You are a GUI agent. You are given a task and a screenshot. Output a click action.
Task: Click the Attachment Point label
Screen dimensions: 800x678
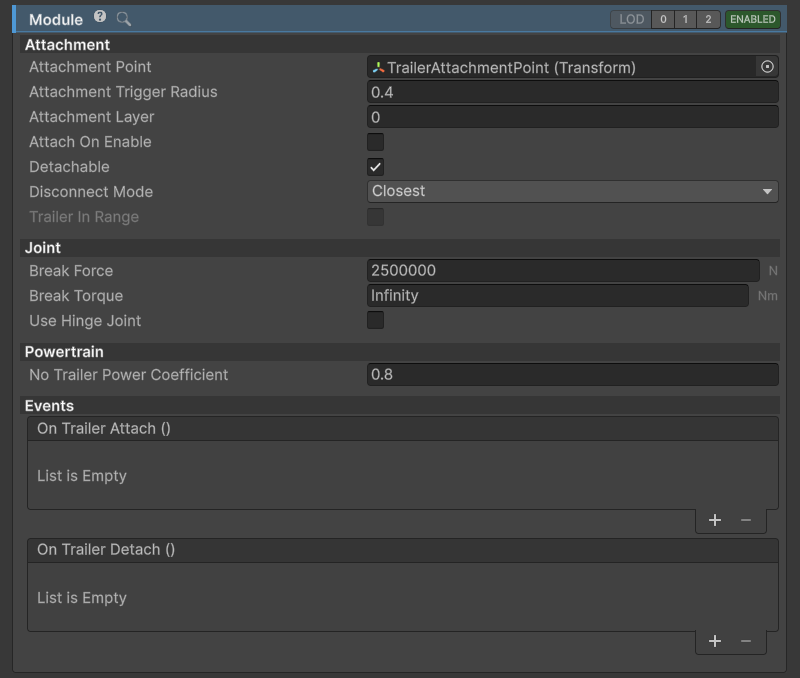[x=90, y=67]
